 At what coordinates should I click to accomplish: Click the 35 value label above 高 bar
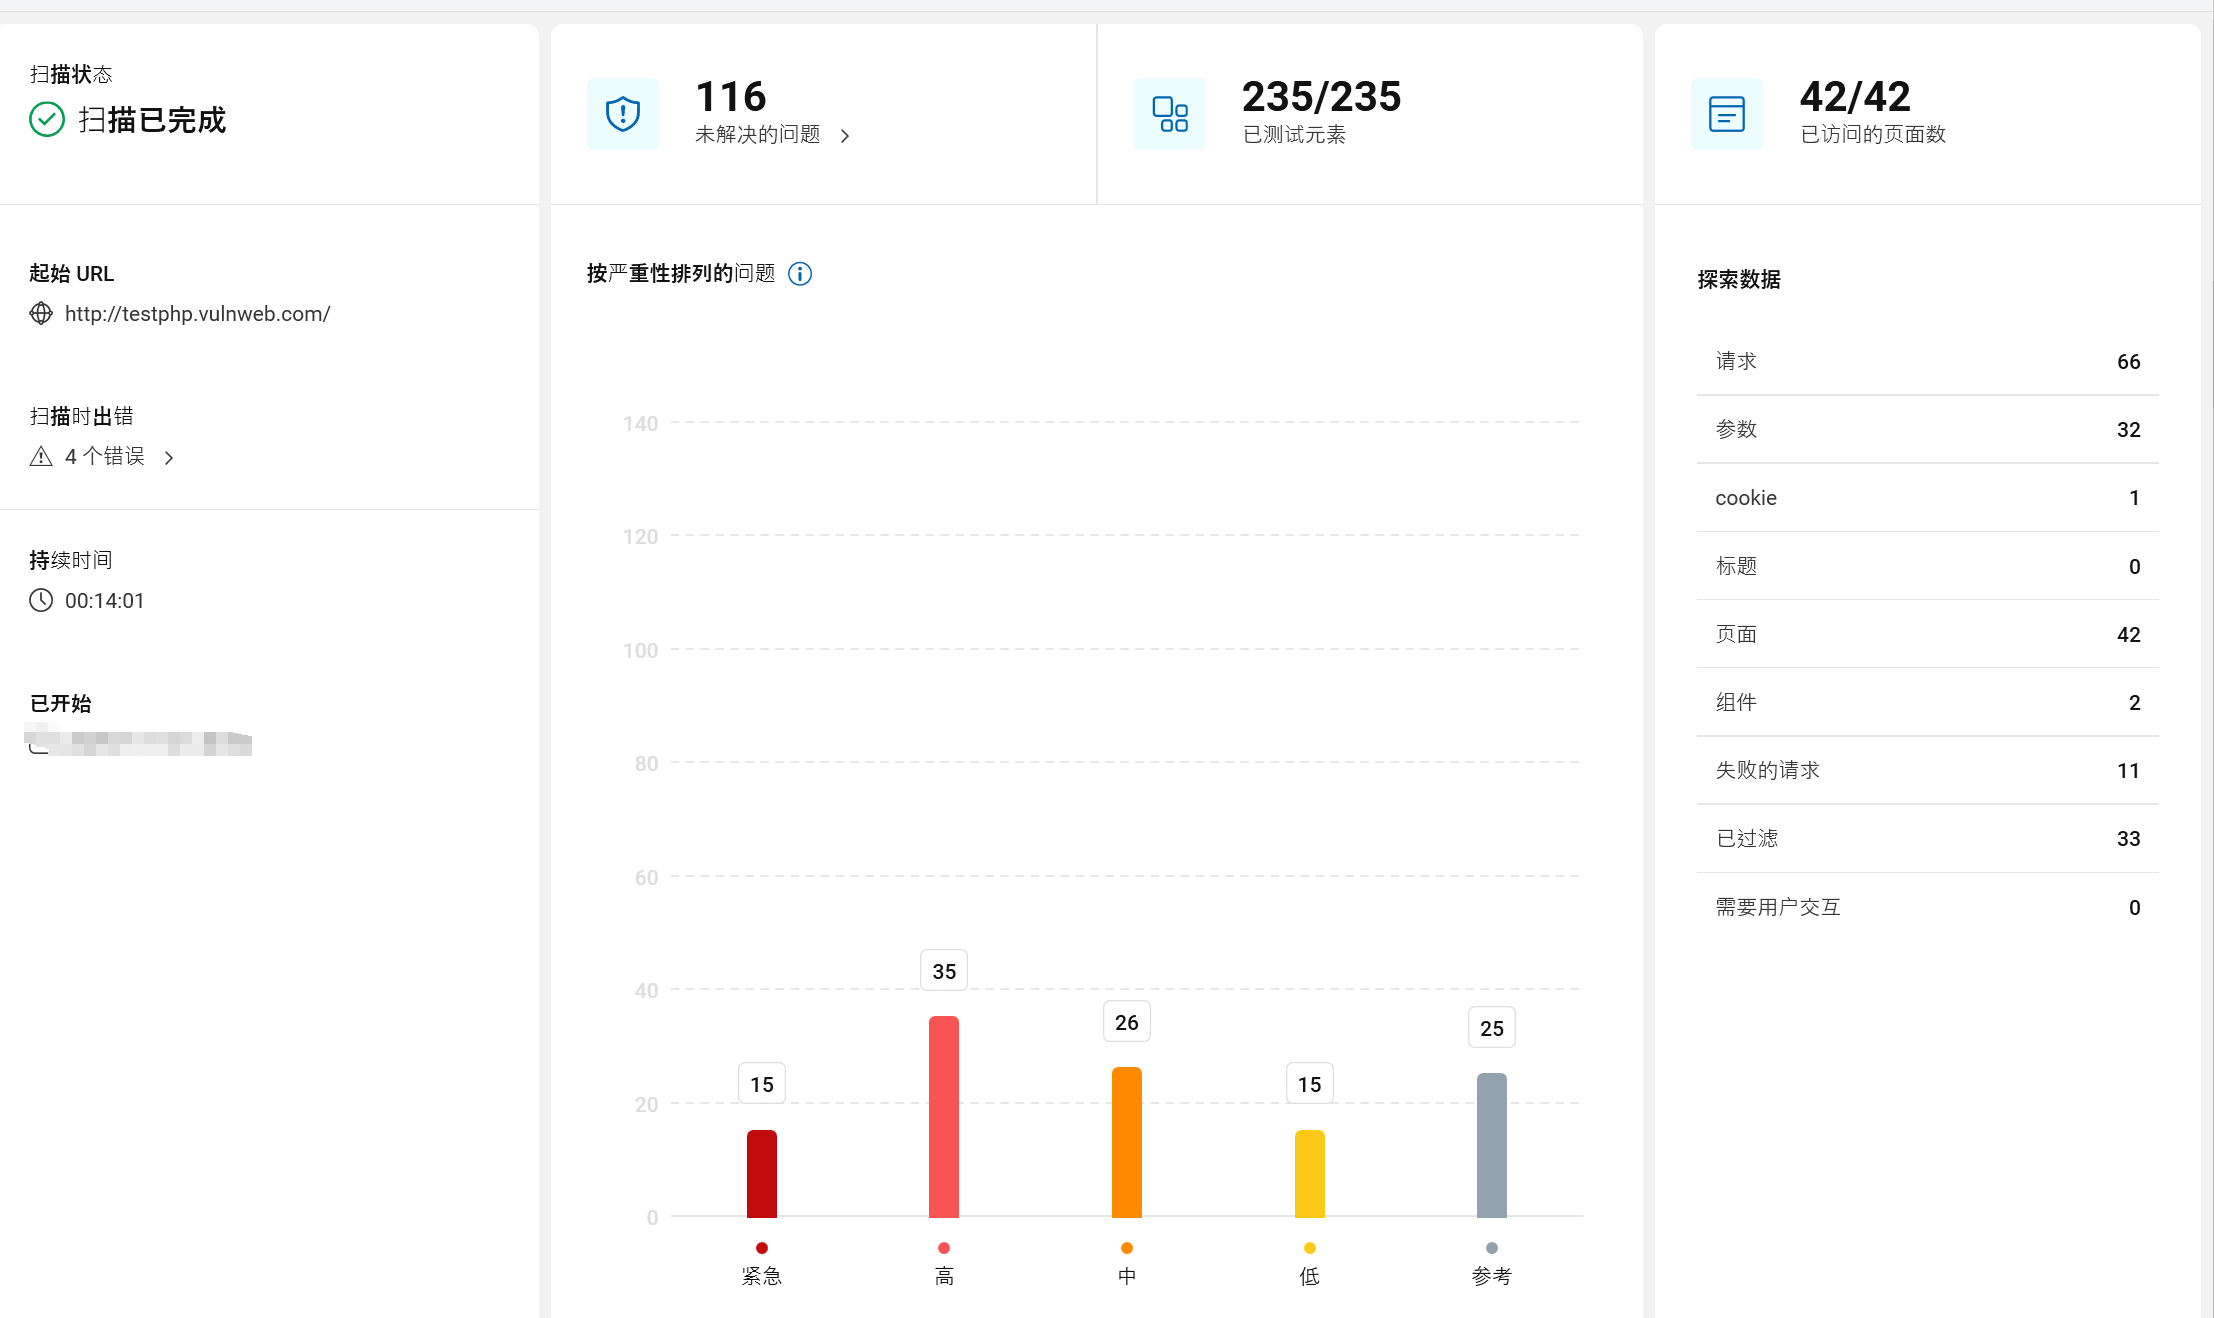944,971
